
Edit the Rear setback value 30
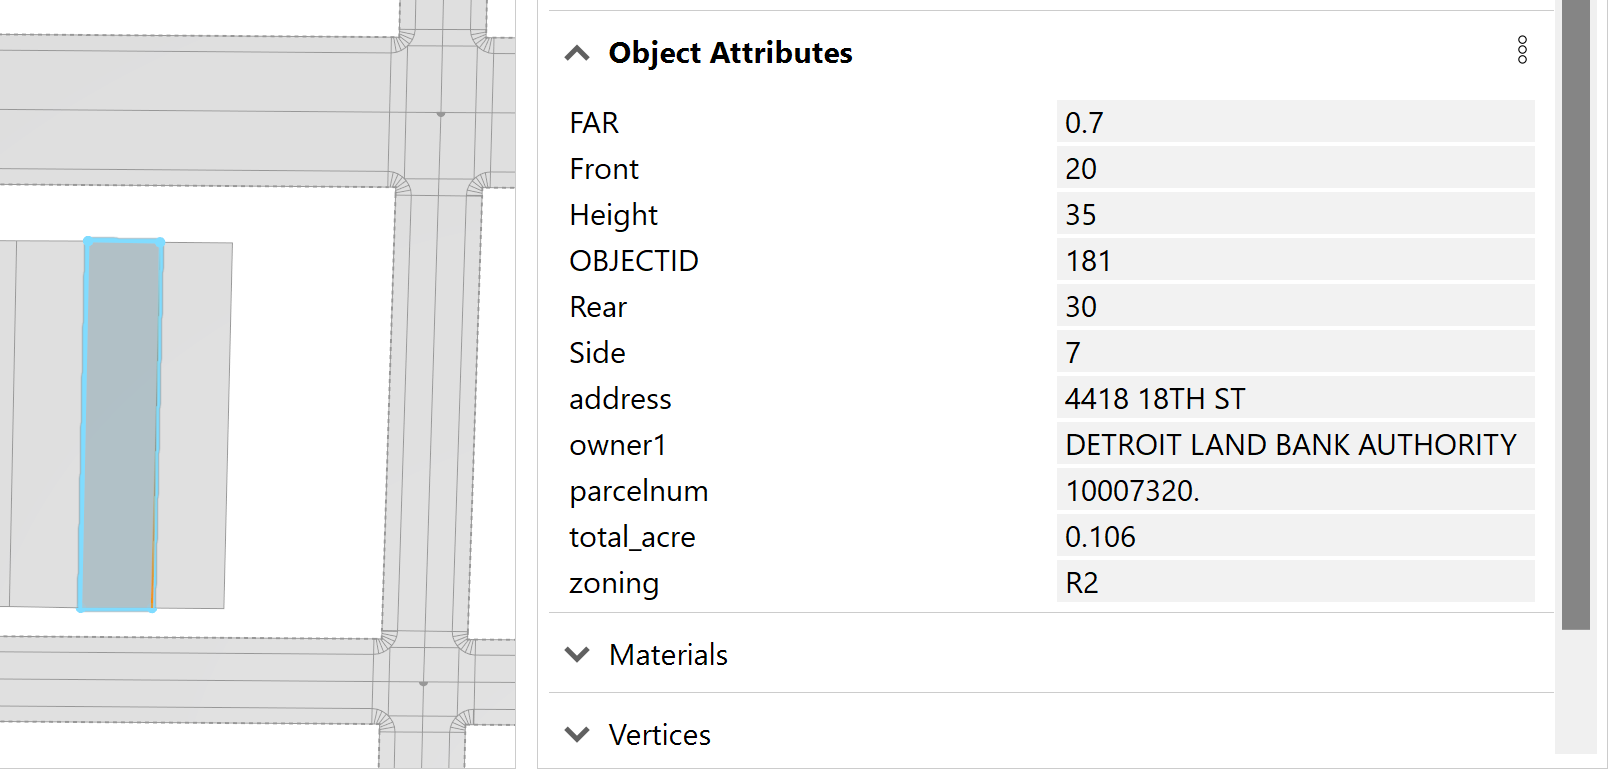1294,305
